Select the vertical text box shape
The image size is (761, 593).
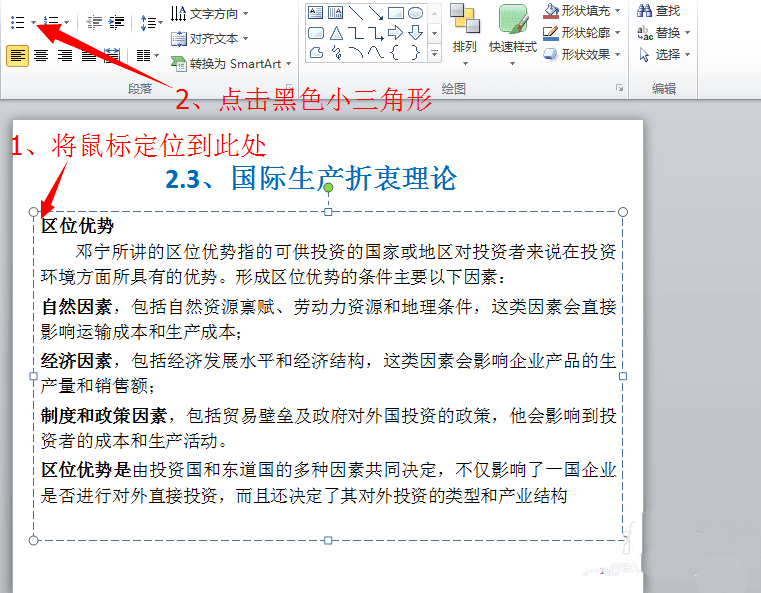335,12
